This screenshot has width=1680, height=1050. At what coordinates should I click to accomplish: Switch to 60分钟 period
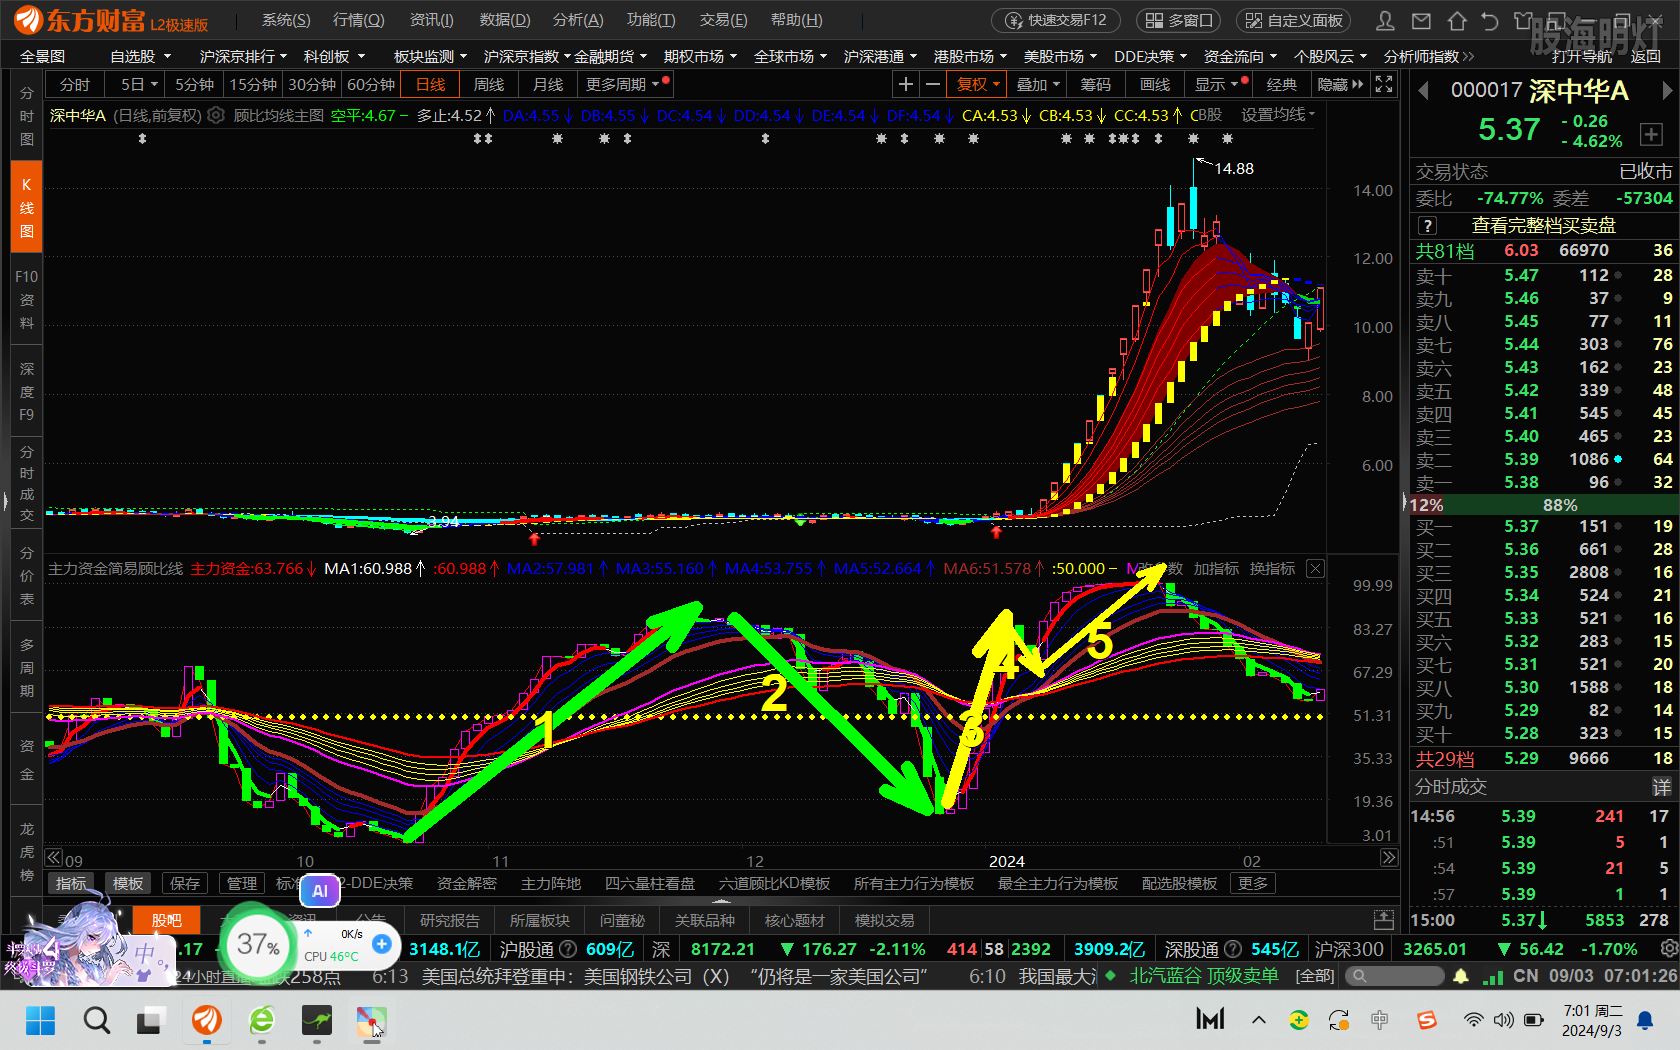[371, 85]
